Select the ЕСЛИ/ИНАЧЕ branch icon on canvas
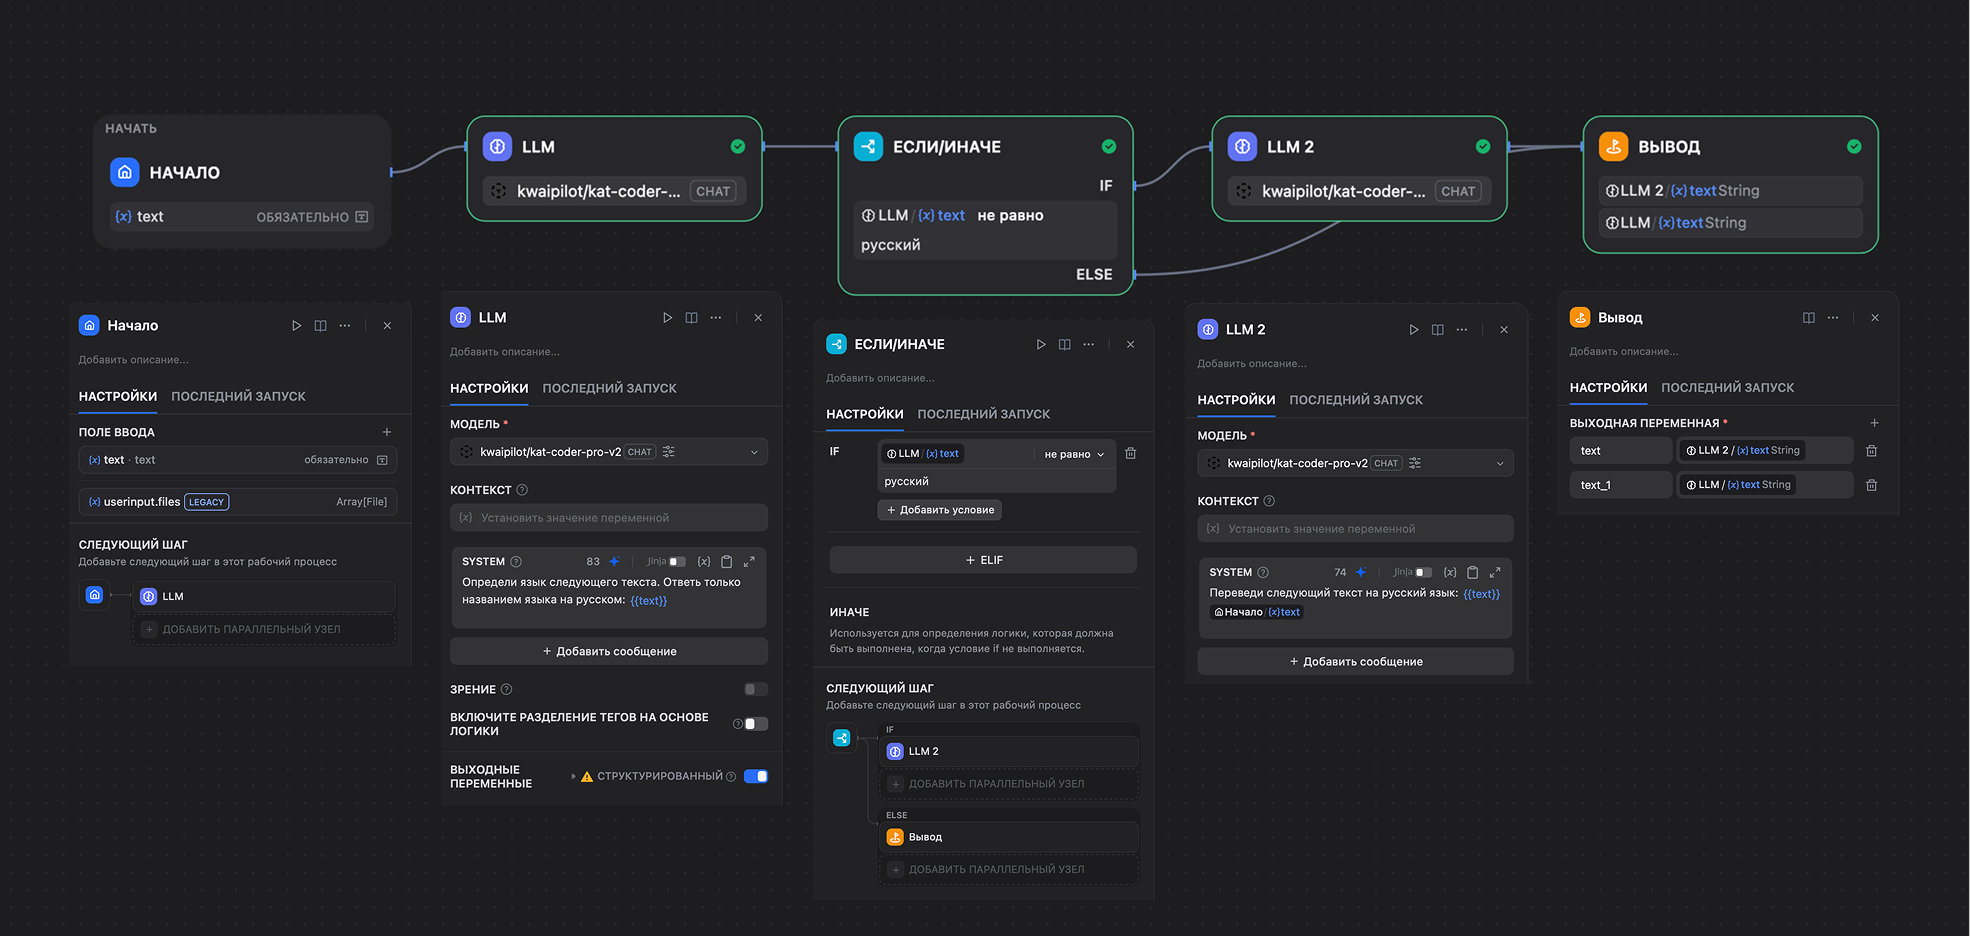The width and height of the screenshot is (1970, 936). (x=868, y=146)
